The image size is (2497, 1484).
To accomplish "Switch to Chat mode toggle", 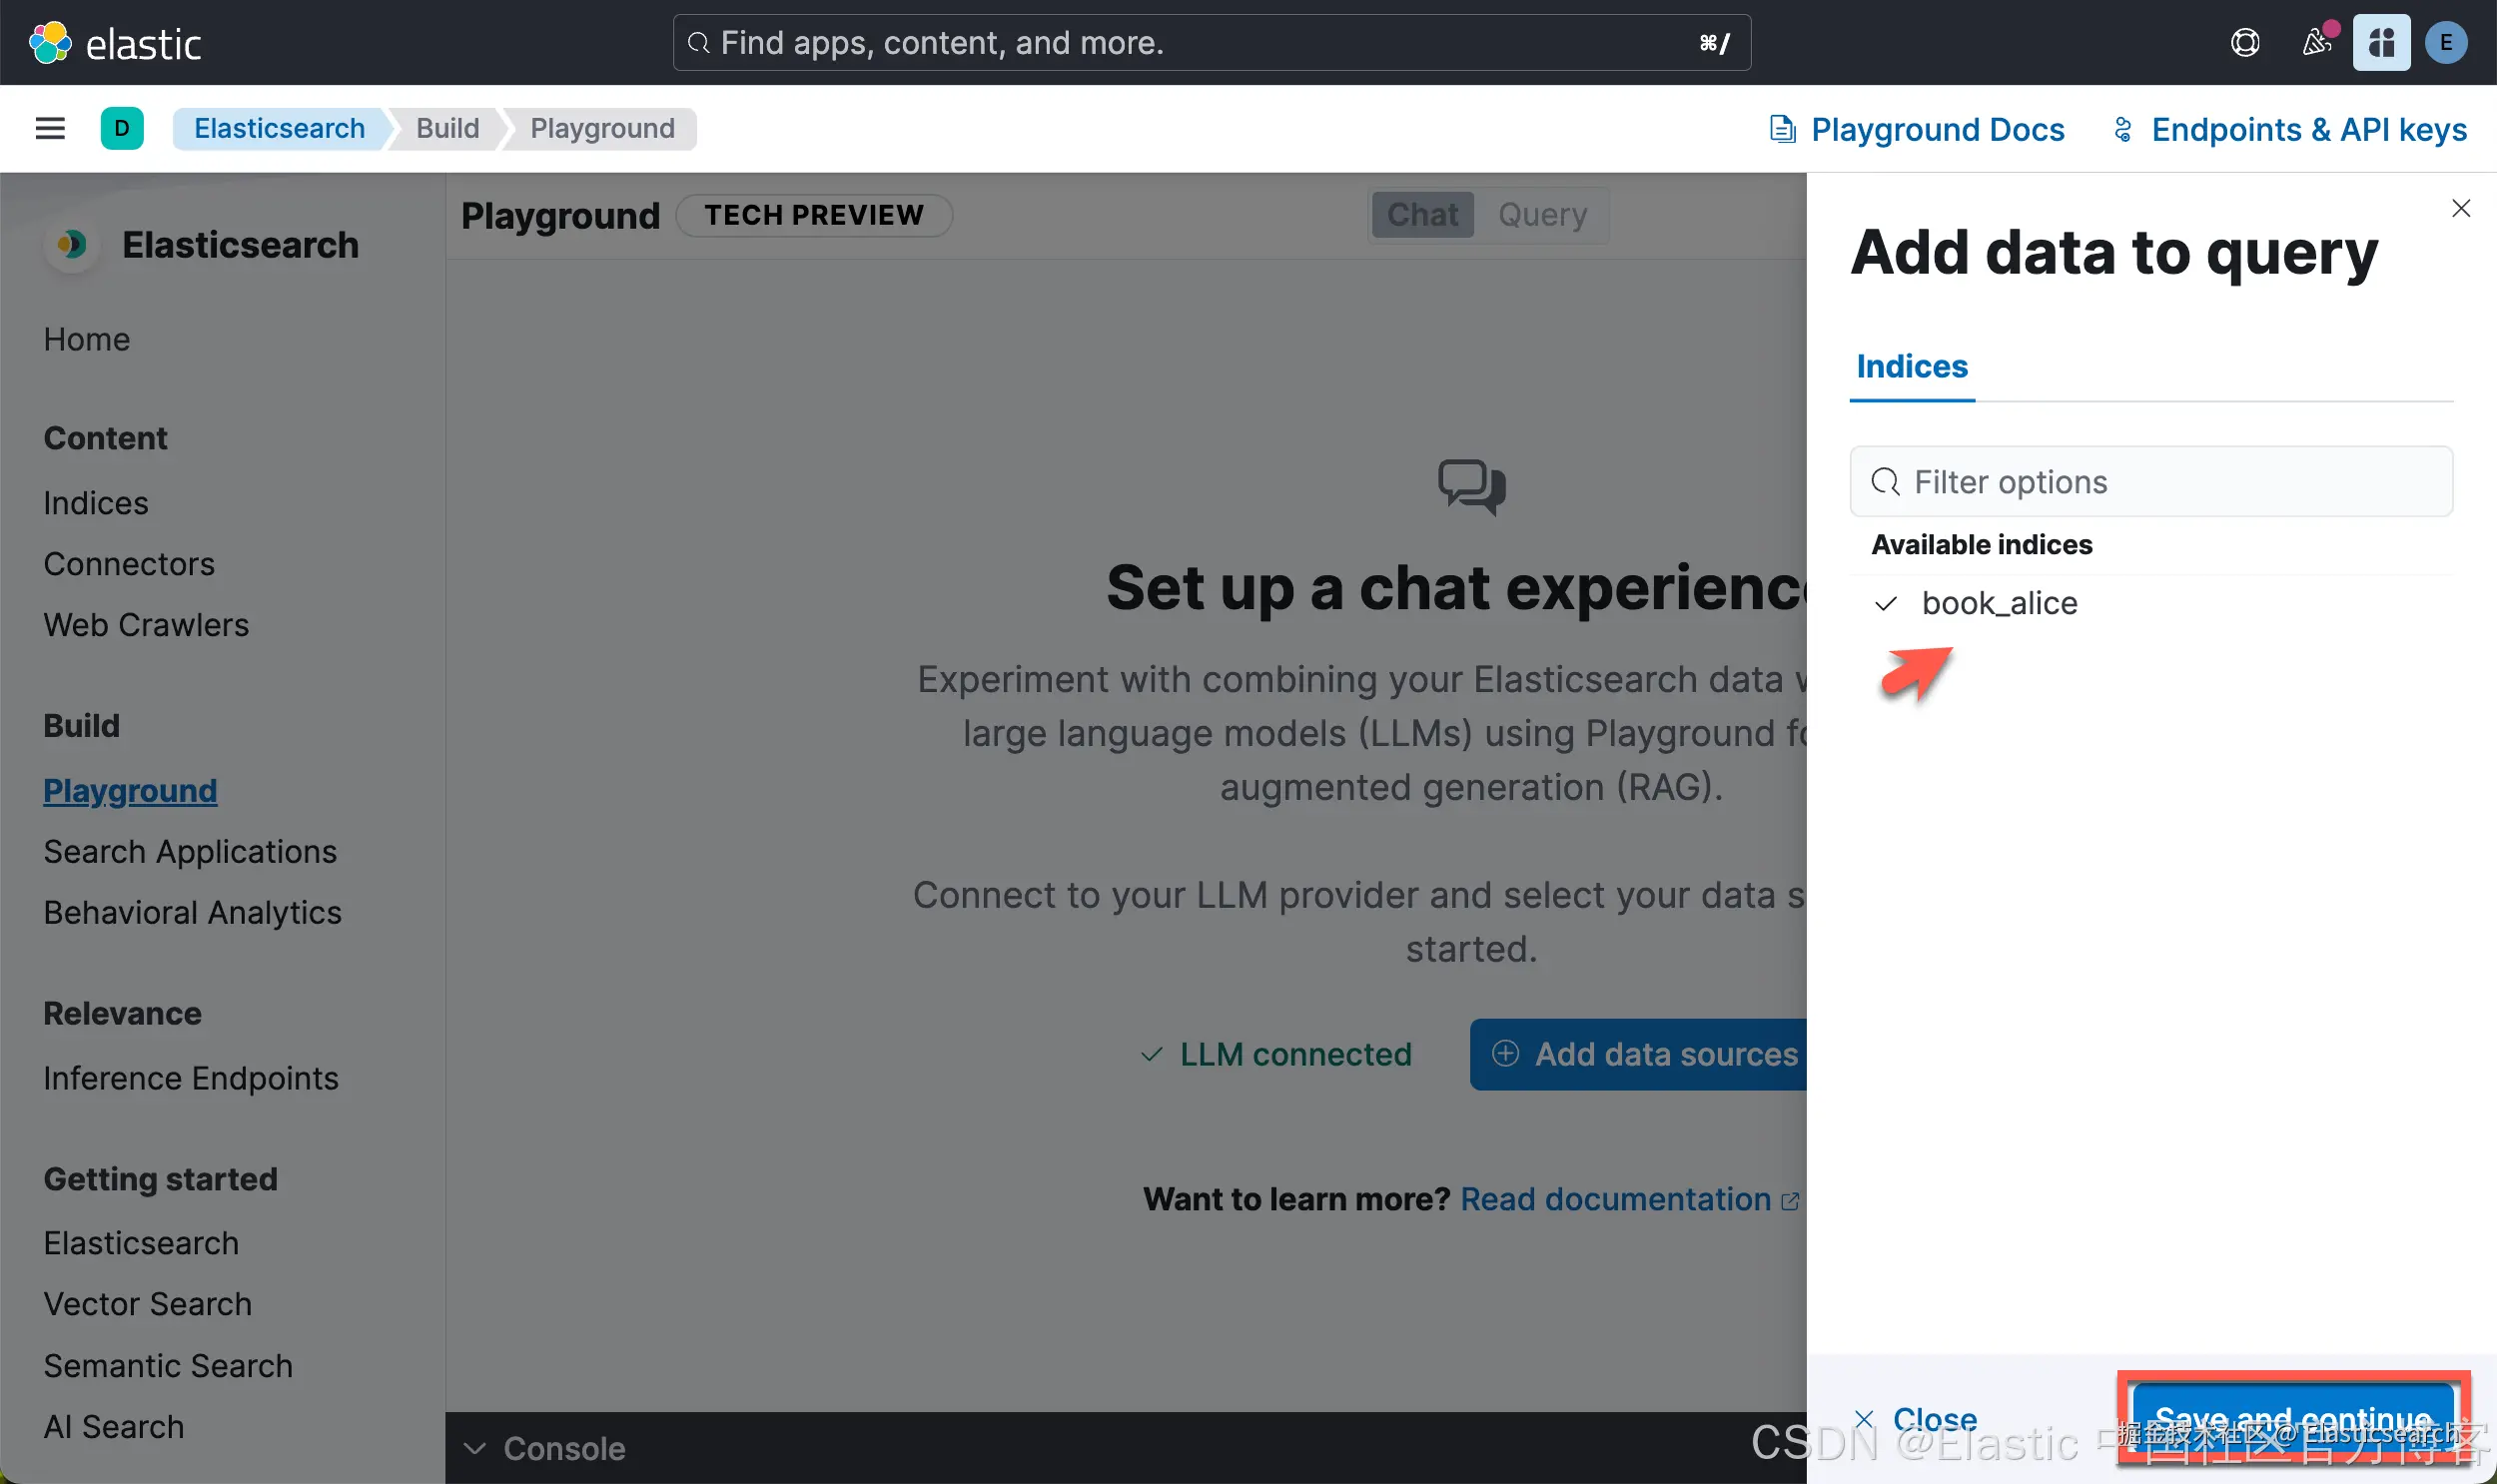I will (1422, 215).
